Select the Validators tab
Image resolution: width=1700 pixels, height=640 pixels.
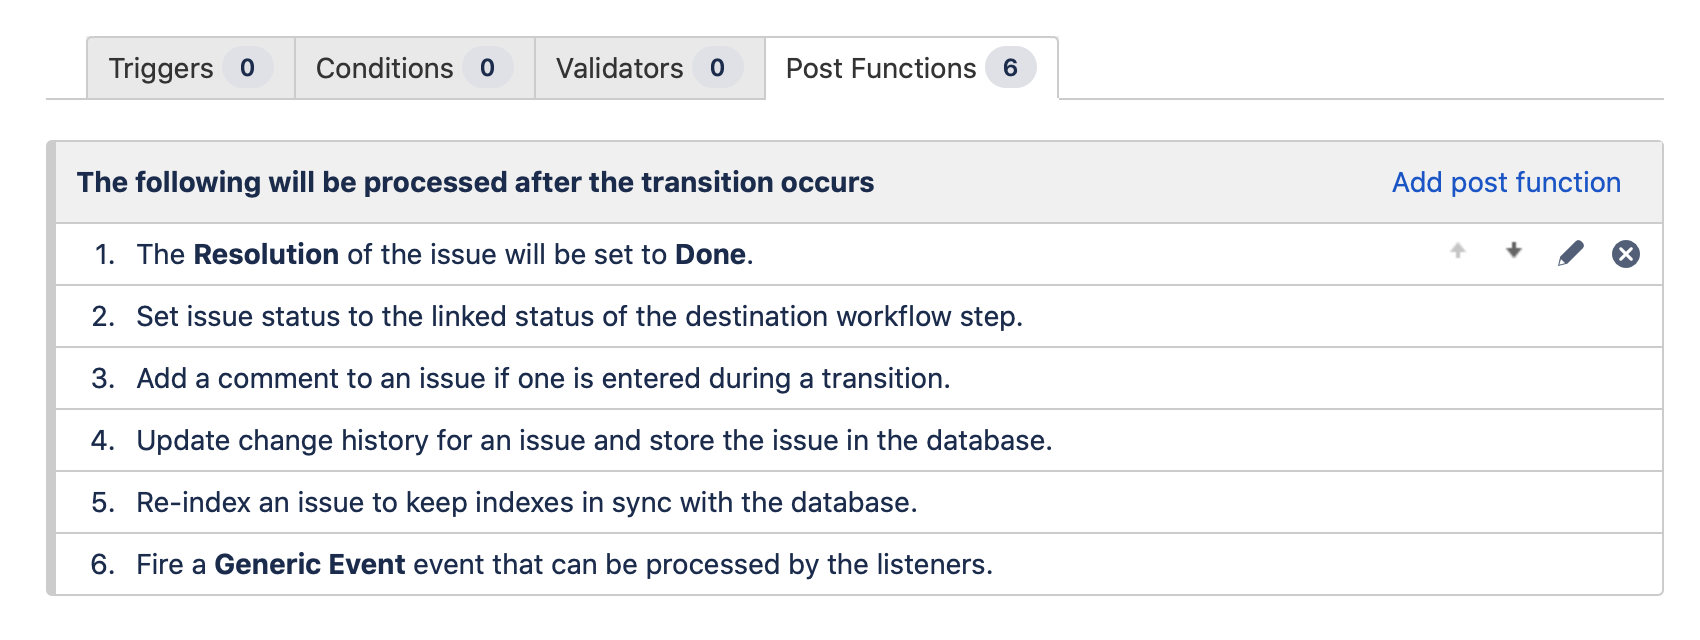(620, 68)
